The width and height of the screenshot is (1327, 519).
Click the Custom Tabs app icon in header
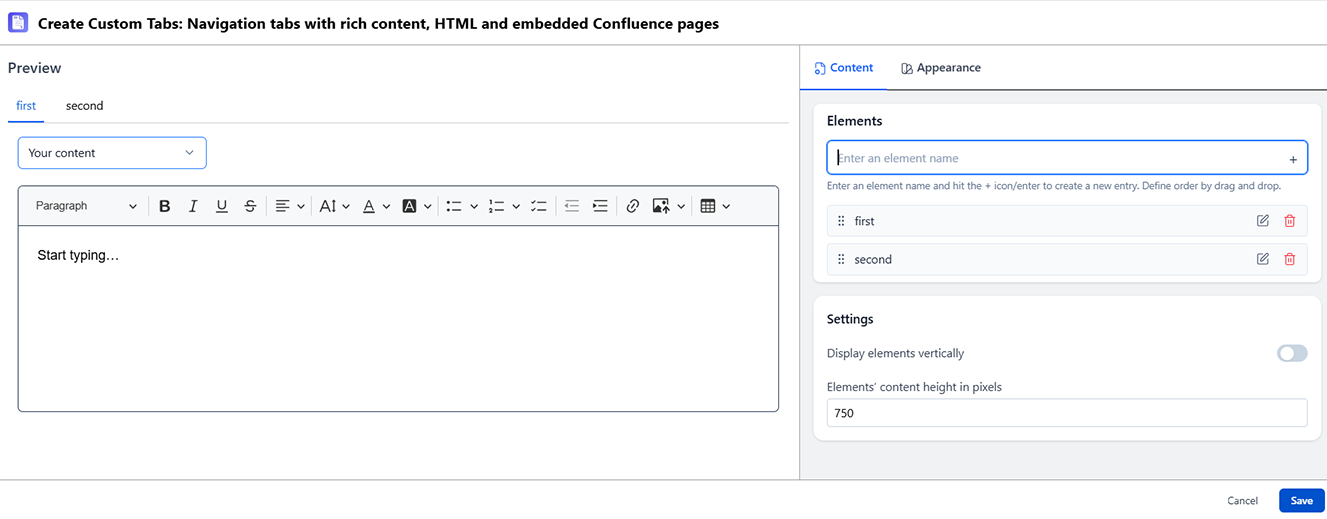point(18,22)
